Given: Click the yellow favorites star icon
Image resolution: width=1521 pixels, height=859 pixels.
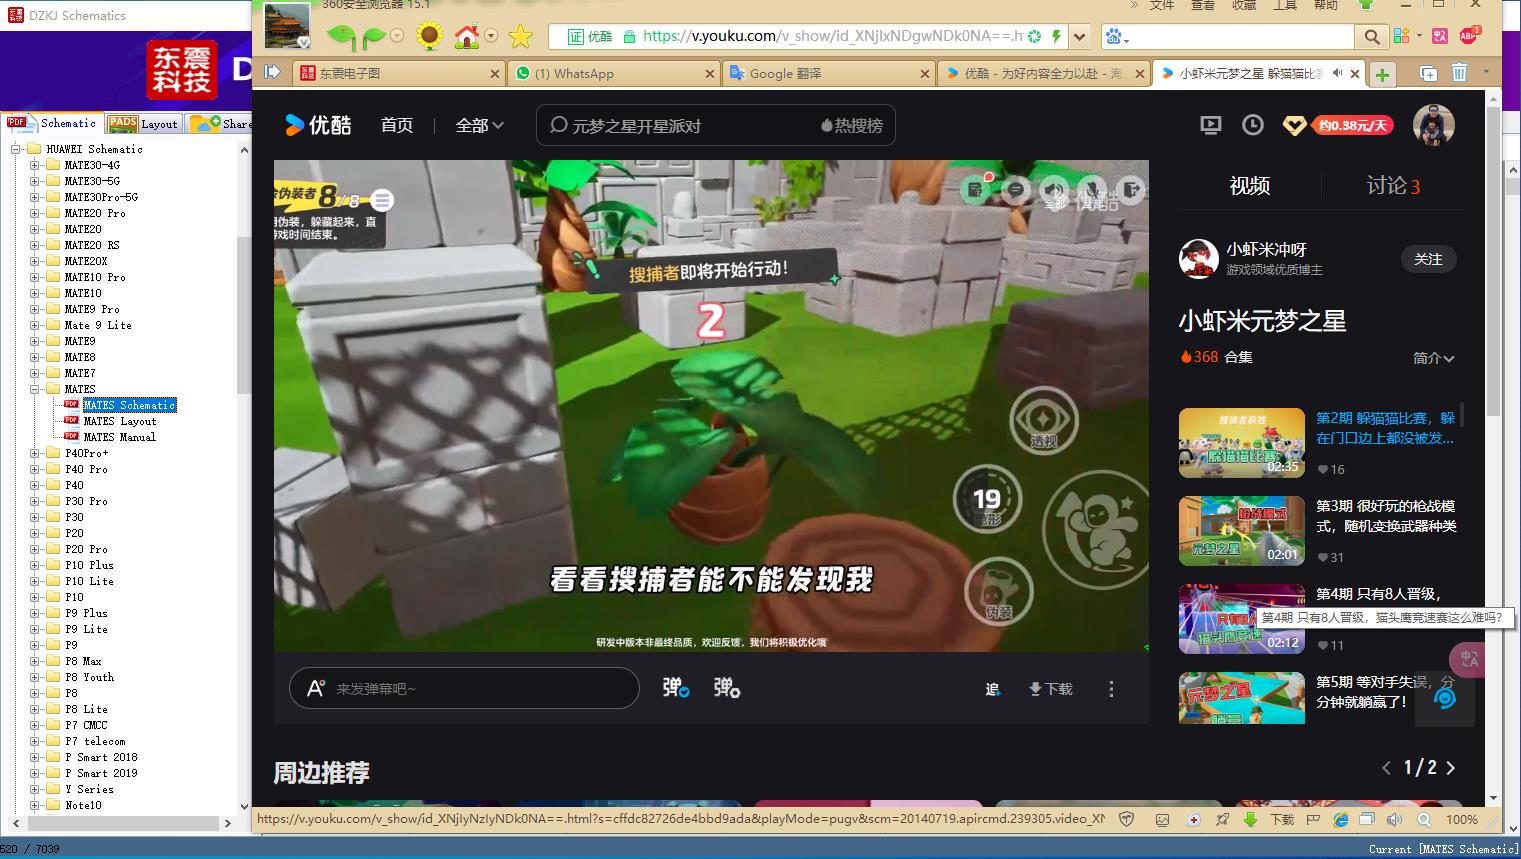Looking at the screenshot, I should (520, 37).
